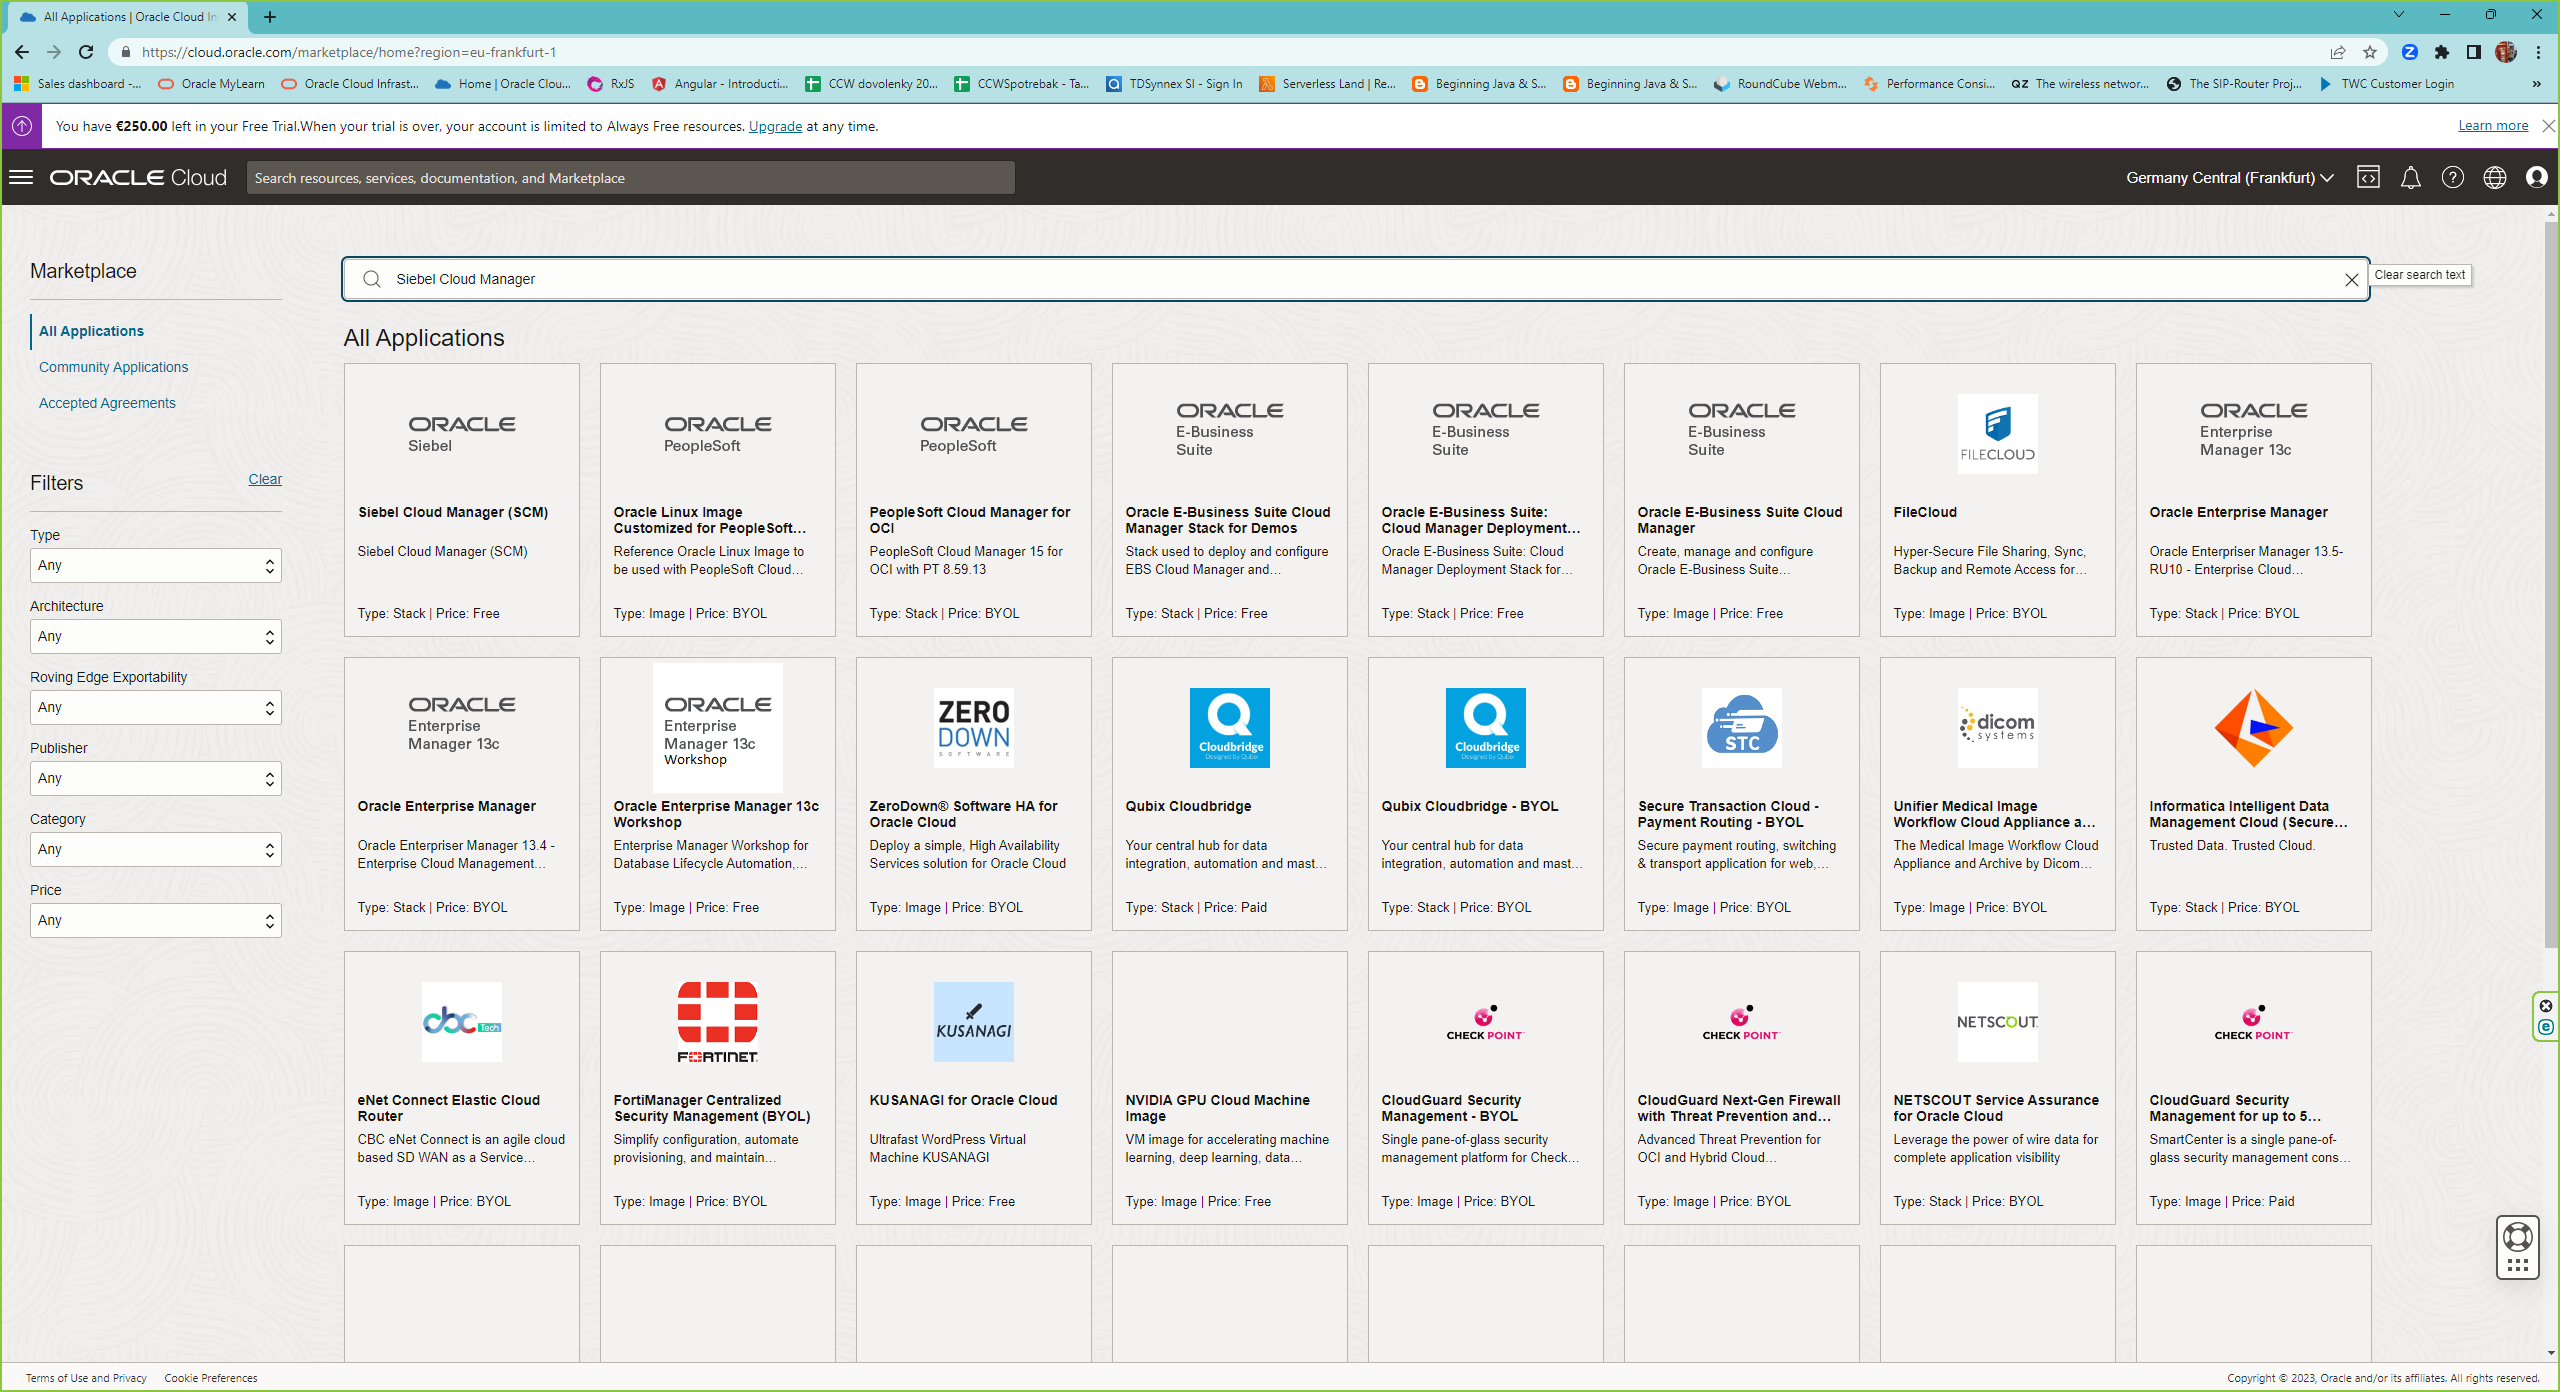
Task: Clear the marketplace search text
Action: click(x=2351, y=280)
